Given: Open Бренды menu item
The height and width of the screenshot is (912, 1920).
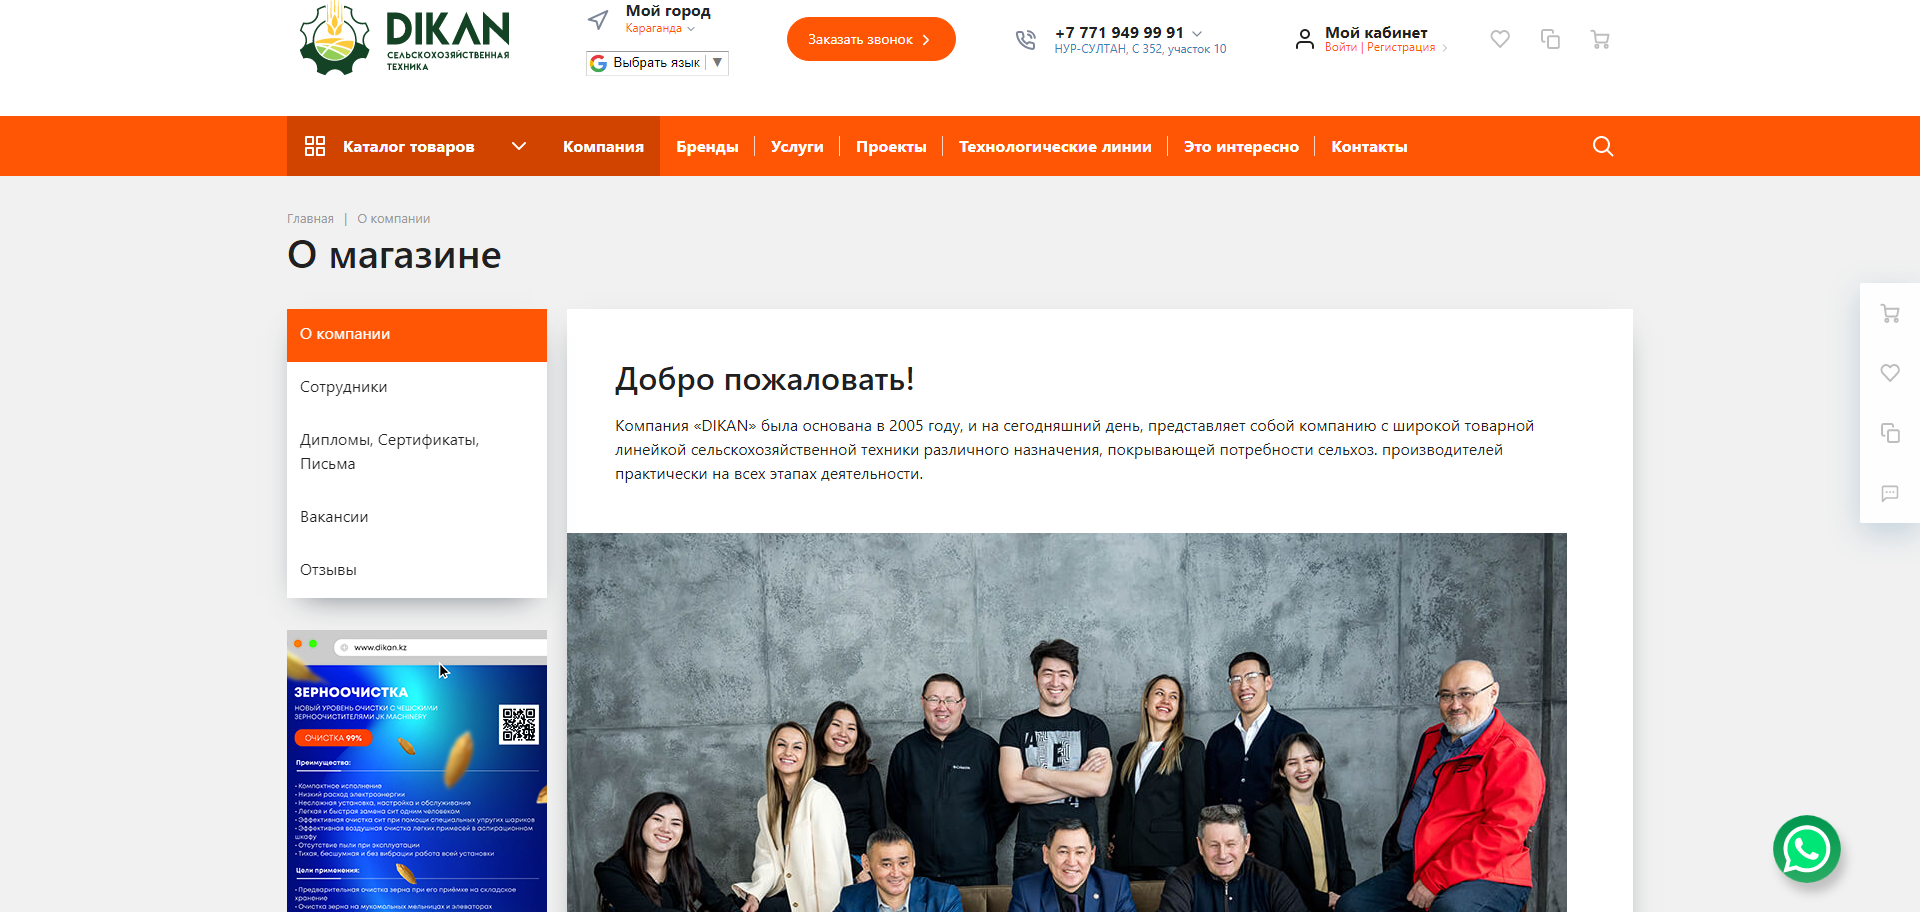Looking at the screenshot, I should (x=707, y=147).
